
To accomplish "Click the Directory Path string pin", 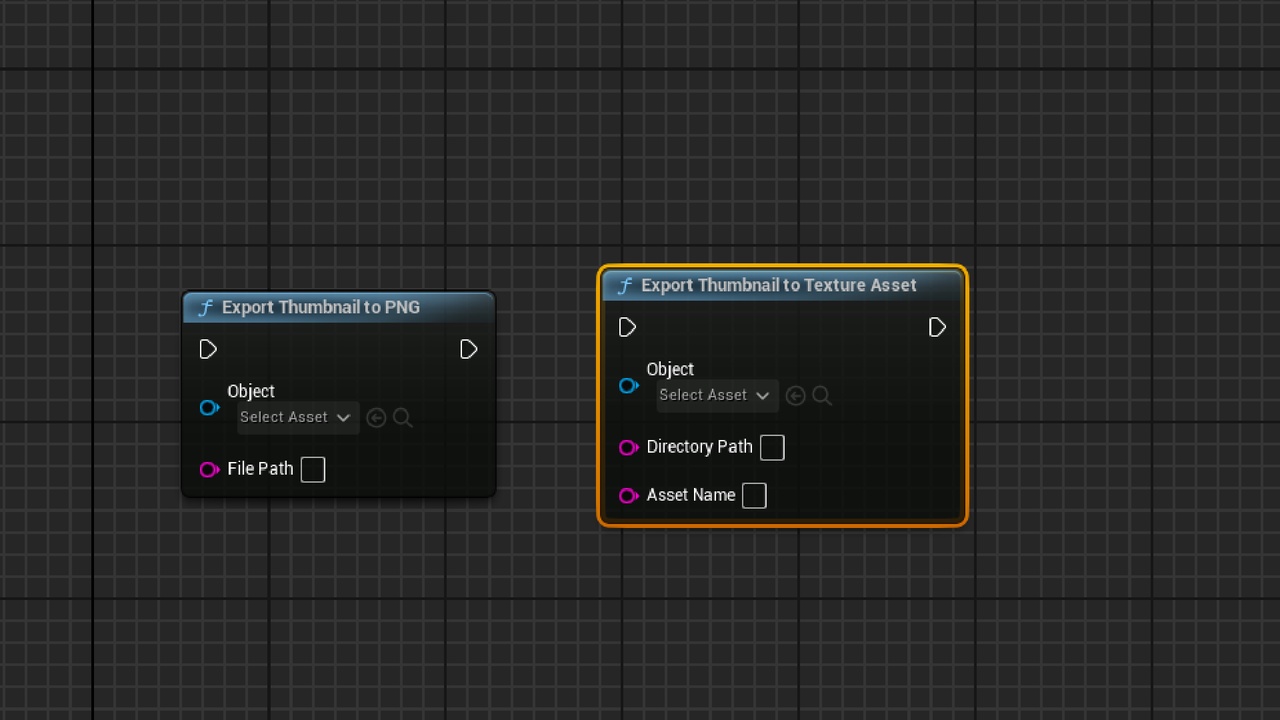I will click(628, 447).
